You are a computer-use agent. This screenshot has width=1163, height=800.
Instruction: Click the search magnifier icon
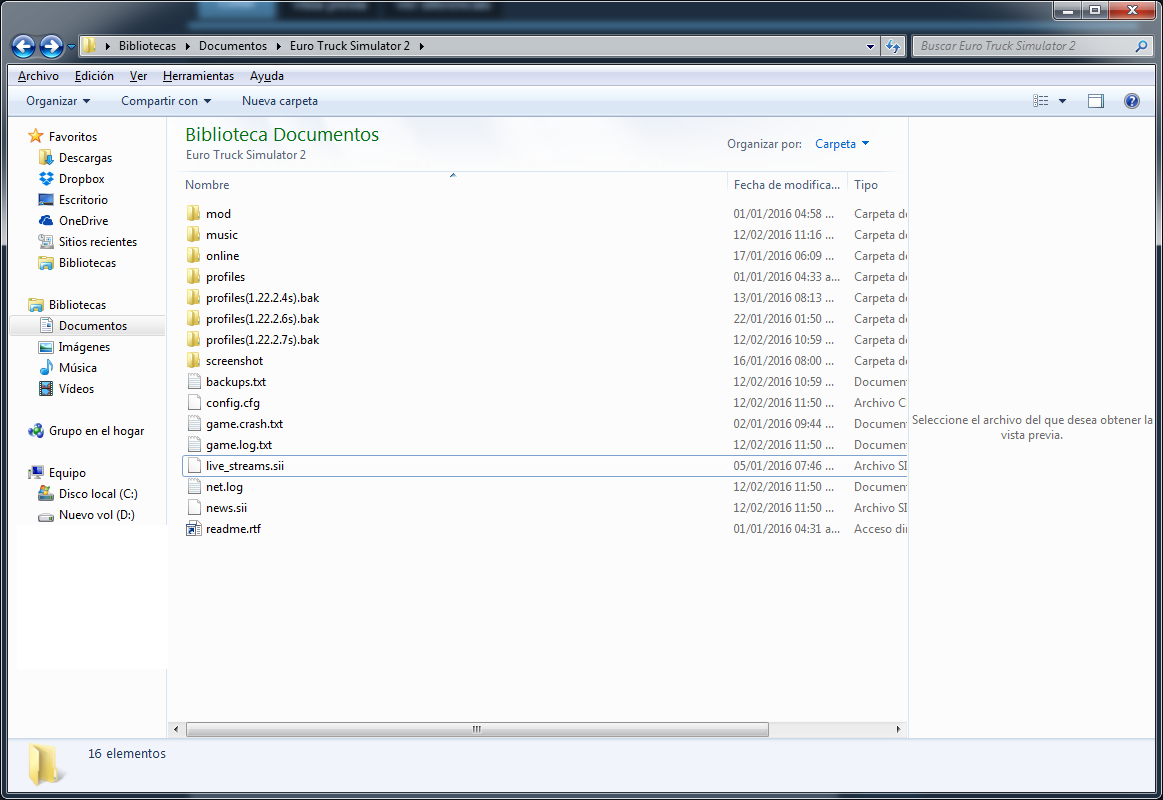pyautogui.click(x=1141, y=46)
